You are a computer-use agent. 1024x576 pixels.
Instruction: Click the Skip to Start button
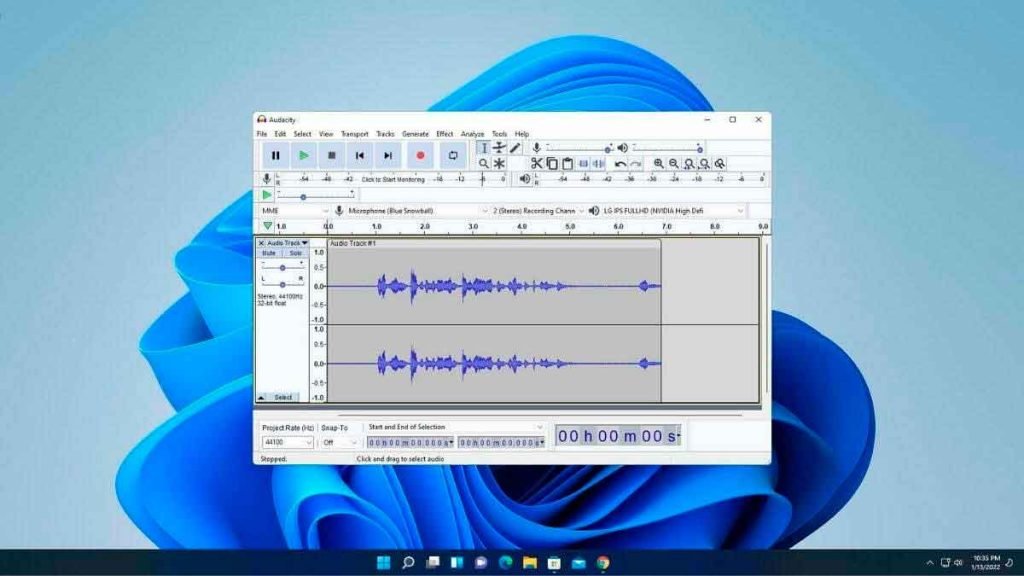[359, 155]
